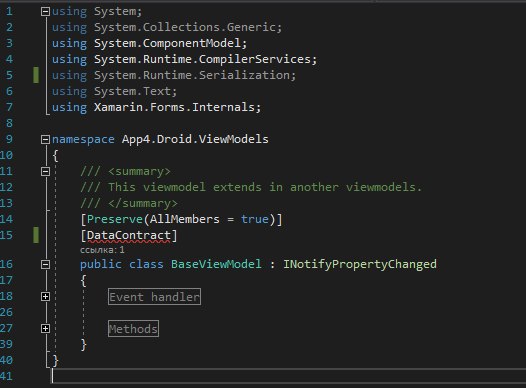
Task: Click 'System.Runtime.CompilerServices' using line
Action: (x=184, y=59)
